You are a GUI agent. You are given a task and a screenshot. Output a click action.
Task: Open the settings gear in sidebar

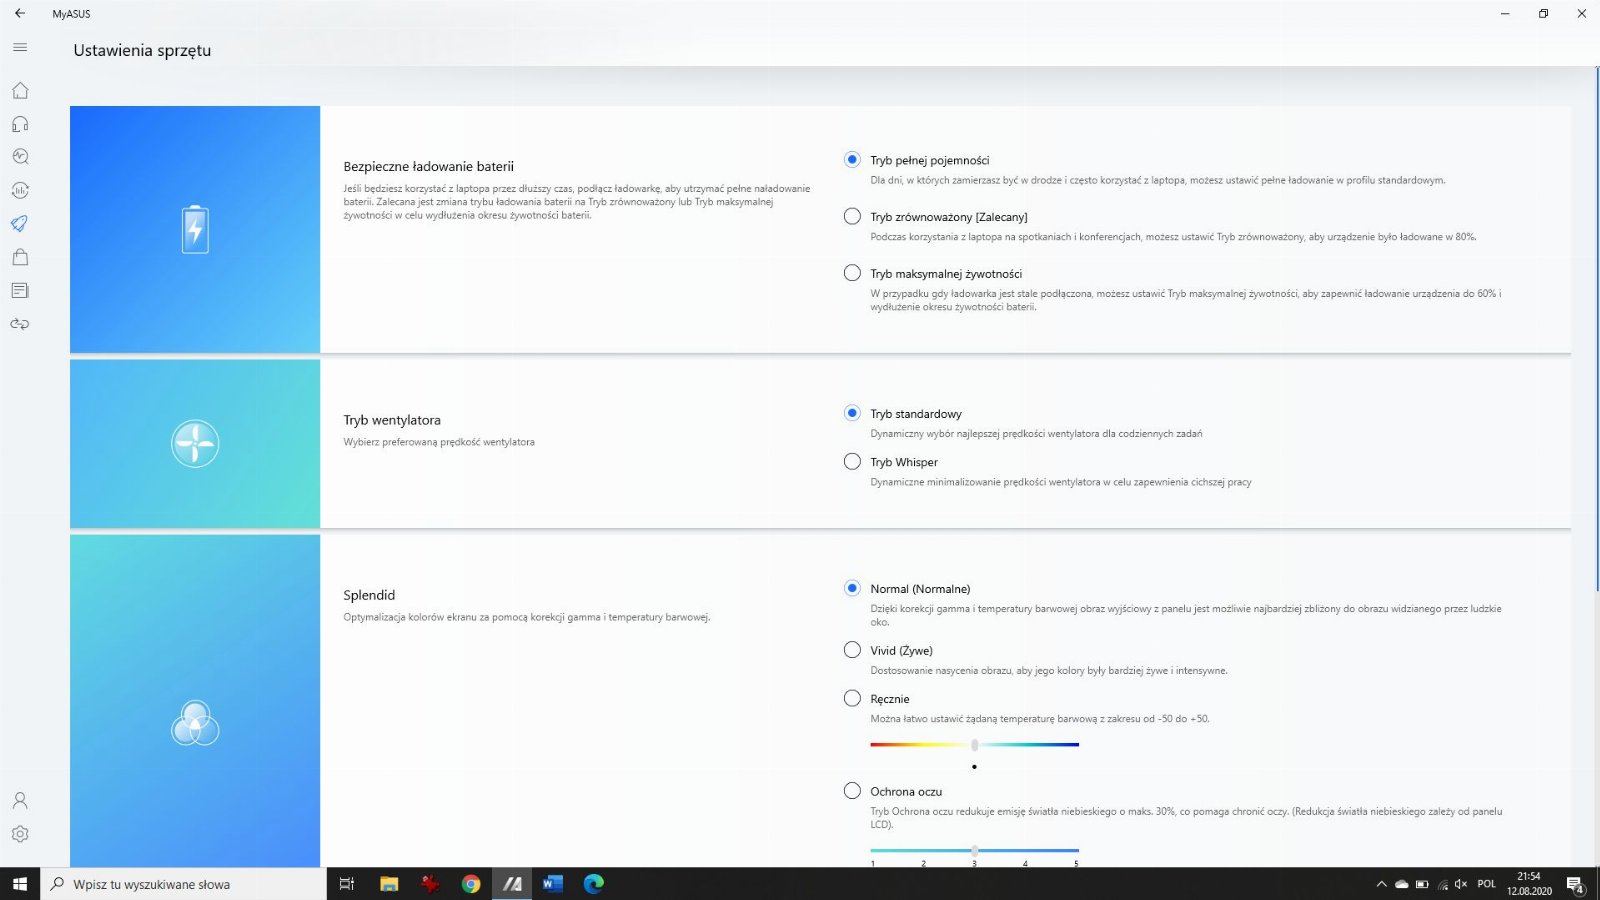click(x=20, y=834)
